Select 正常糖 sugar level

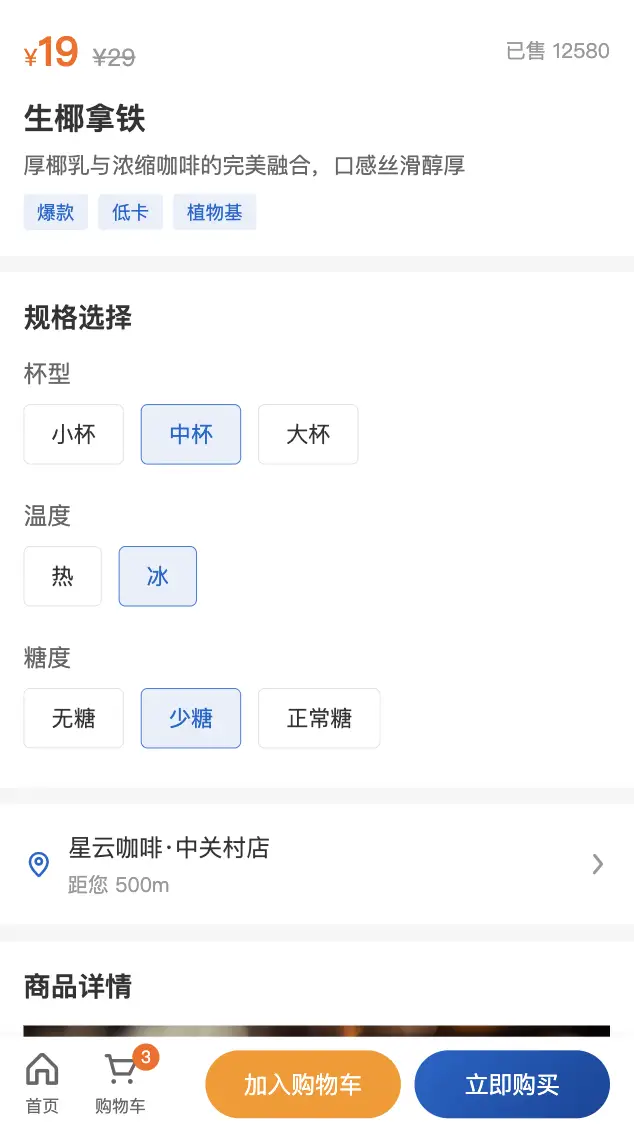(x=319, y=718)
